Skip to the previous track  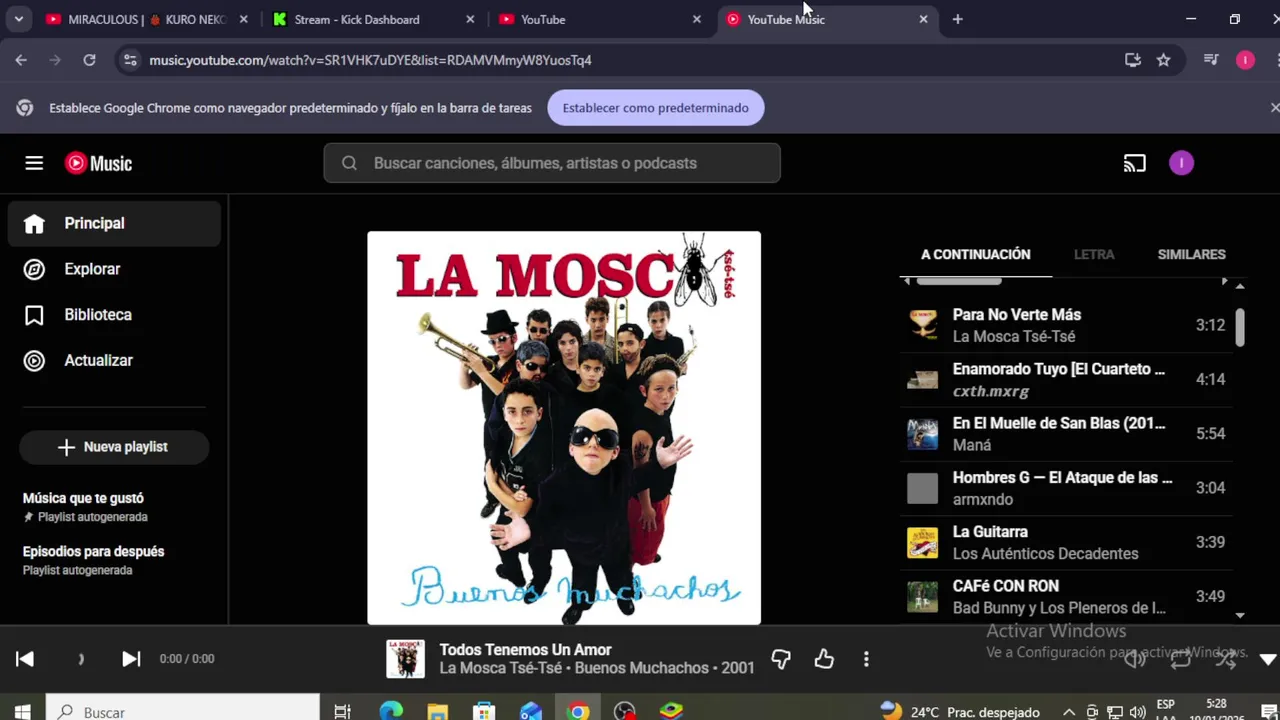point(25,658)
